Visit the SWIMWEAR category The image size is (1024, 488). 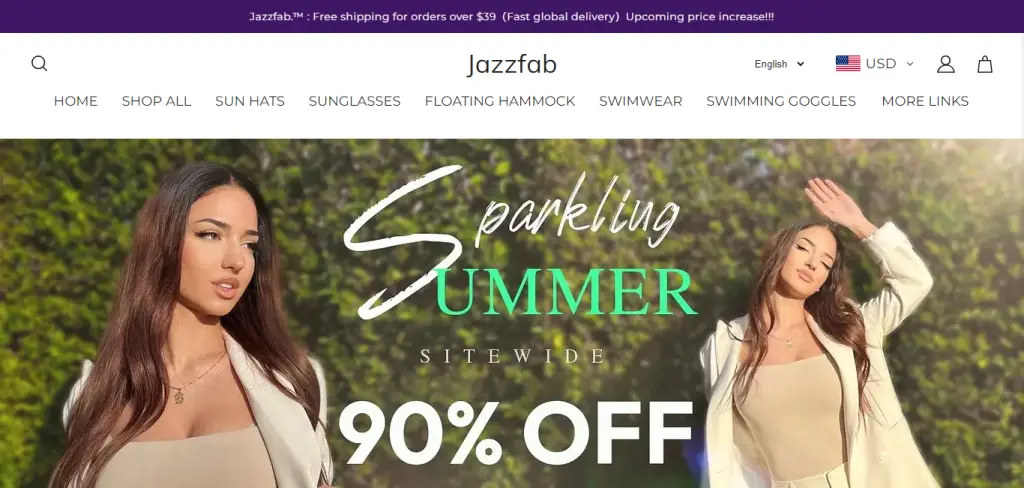click(641, 101)
